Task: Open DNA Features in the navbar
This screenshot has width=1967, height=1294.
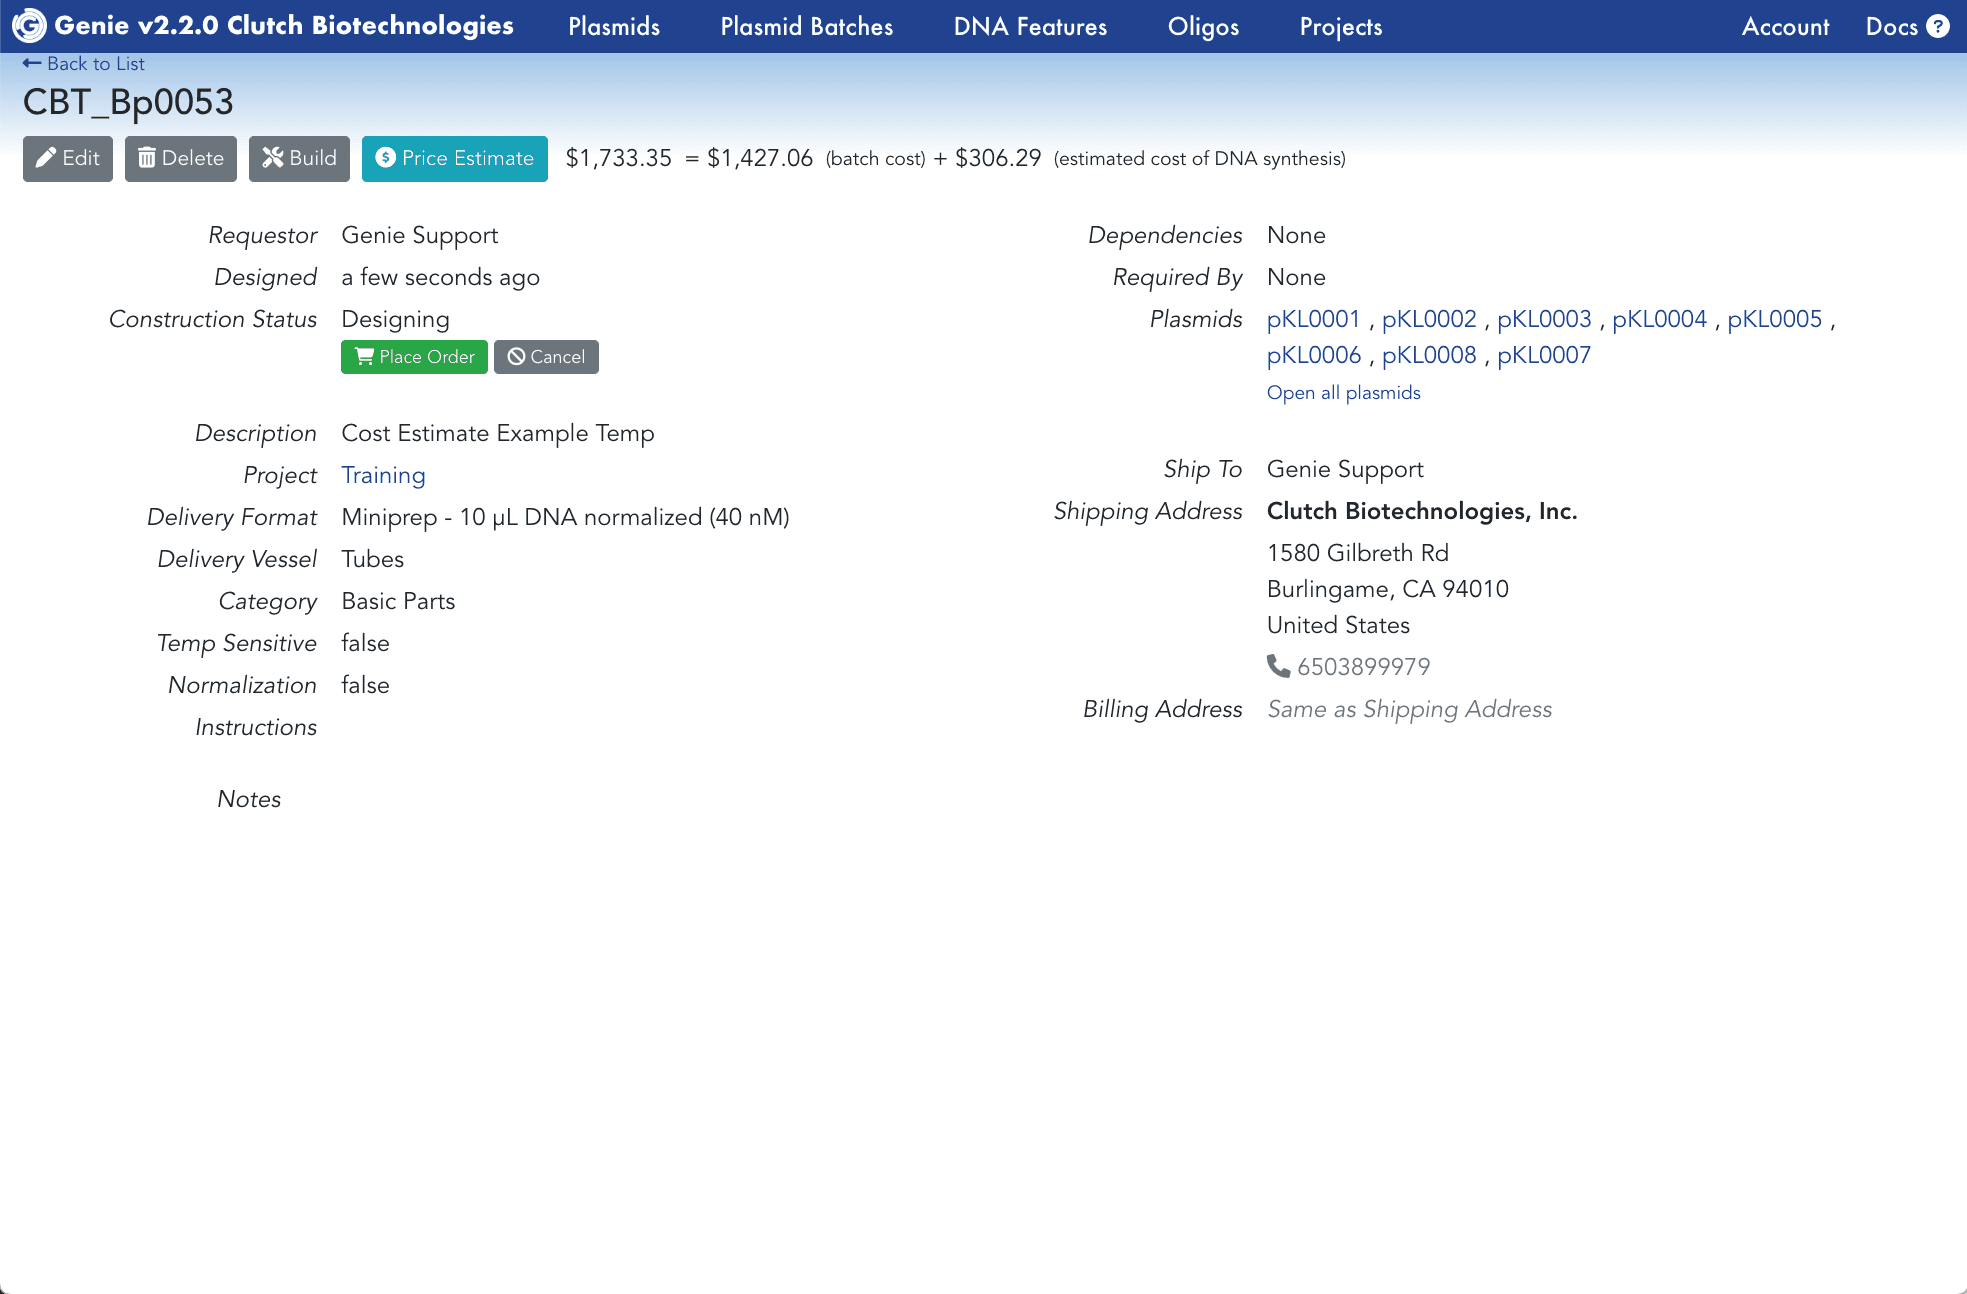Action: (1030, 27)
